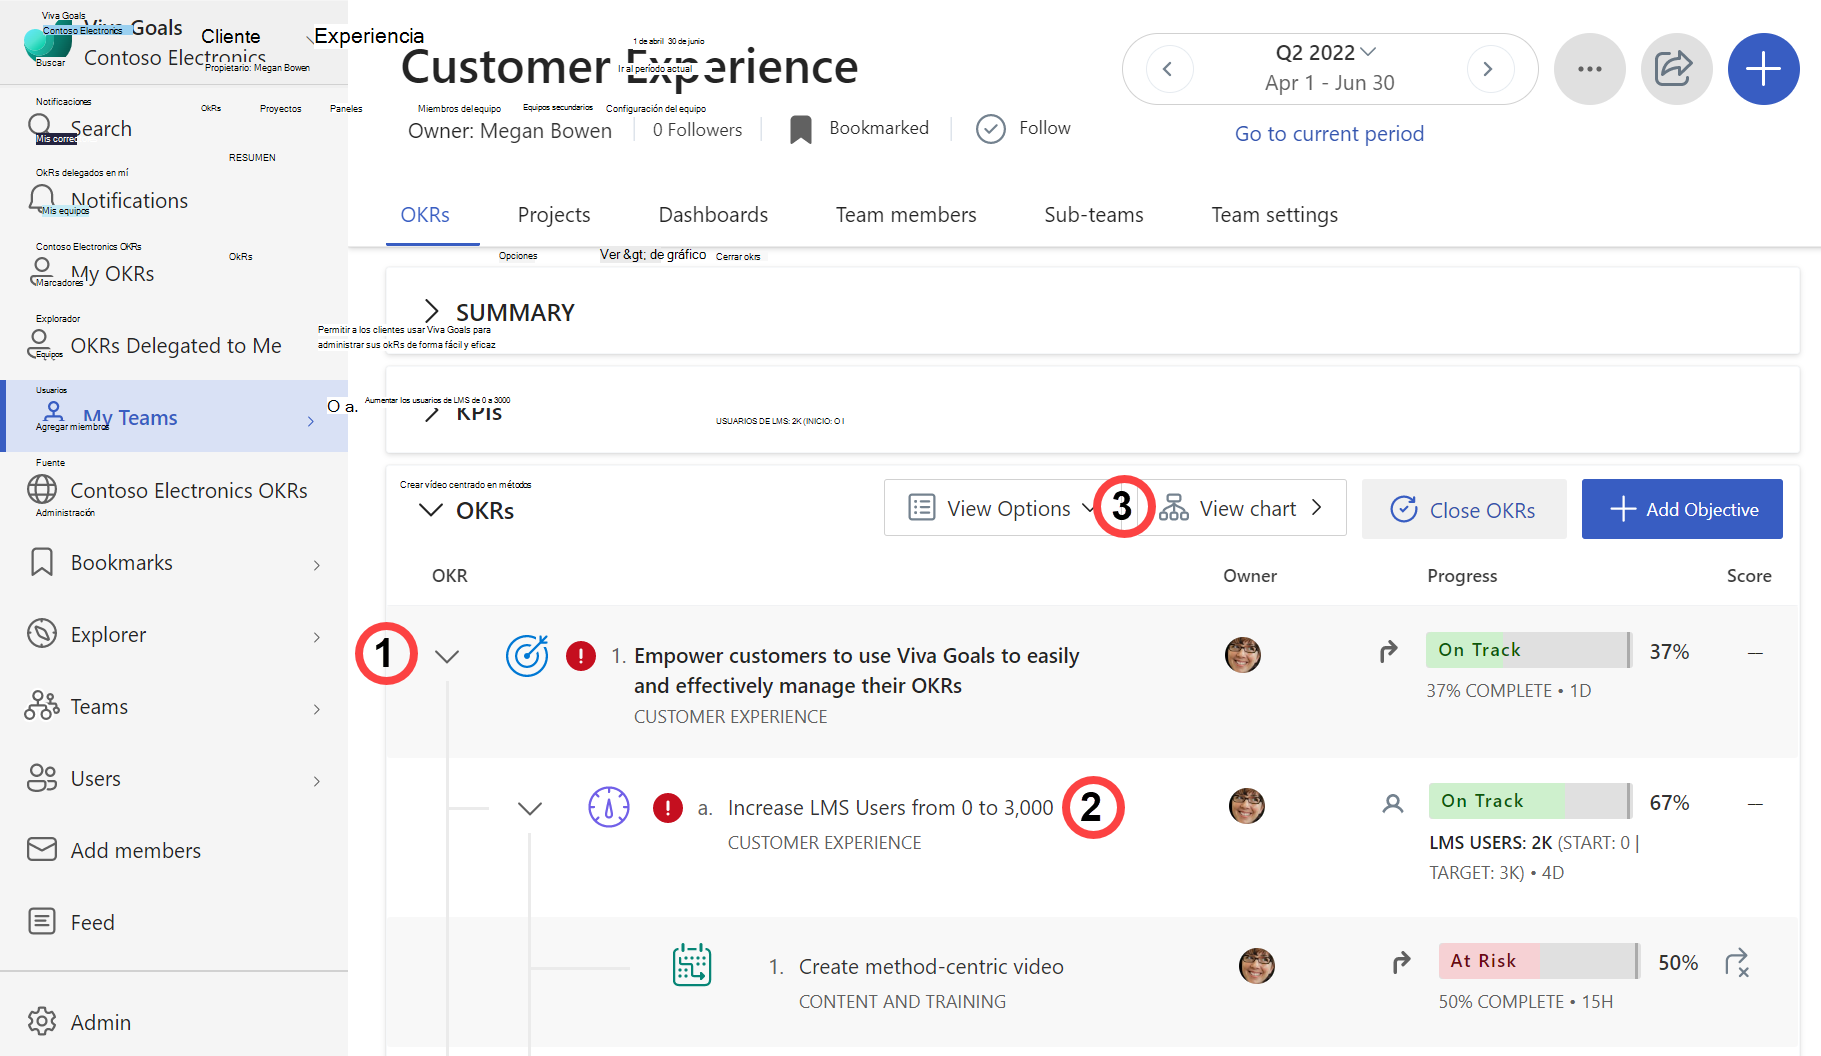Collapse the Empower customers objective
Viewport: 1821px width, 1056px height.
tap(447, 656)
